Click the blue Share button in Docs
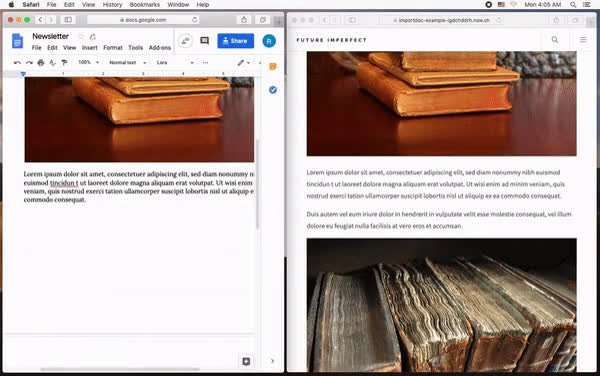This screenshot has height=376, width=600. click(236, 41)
